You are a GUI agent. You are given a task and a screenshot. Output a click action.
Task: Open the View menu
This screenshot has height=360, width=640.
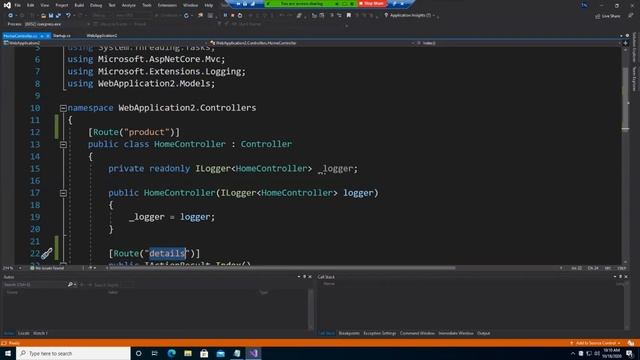(x=44, y=5)
